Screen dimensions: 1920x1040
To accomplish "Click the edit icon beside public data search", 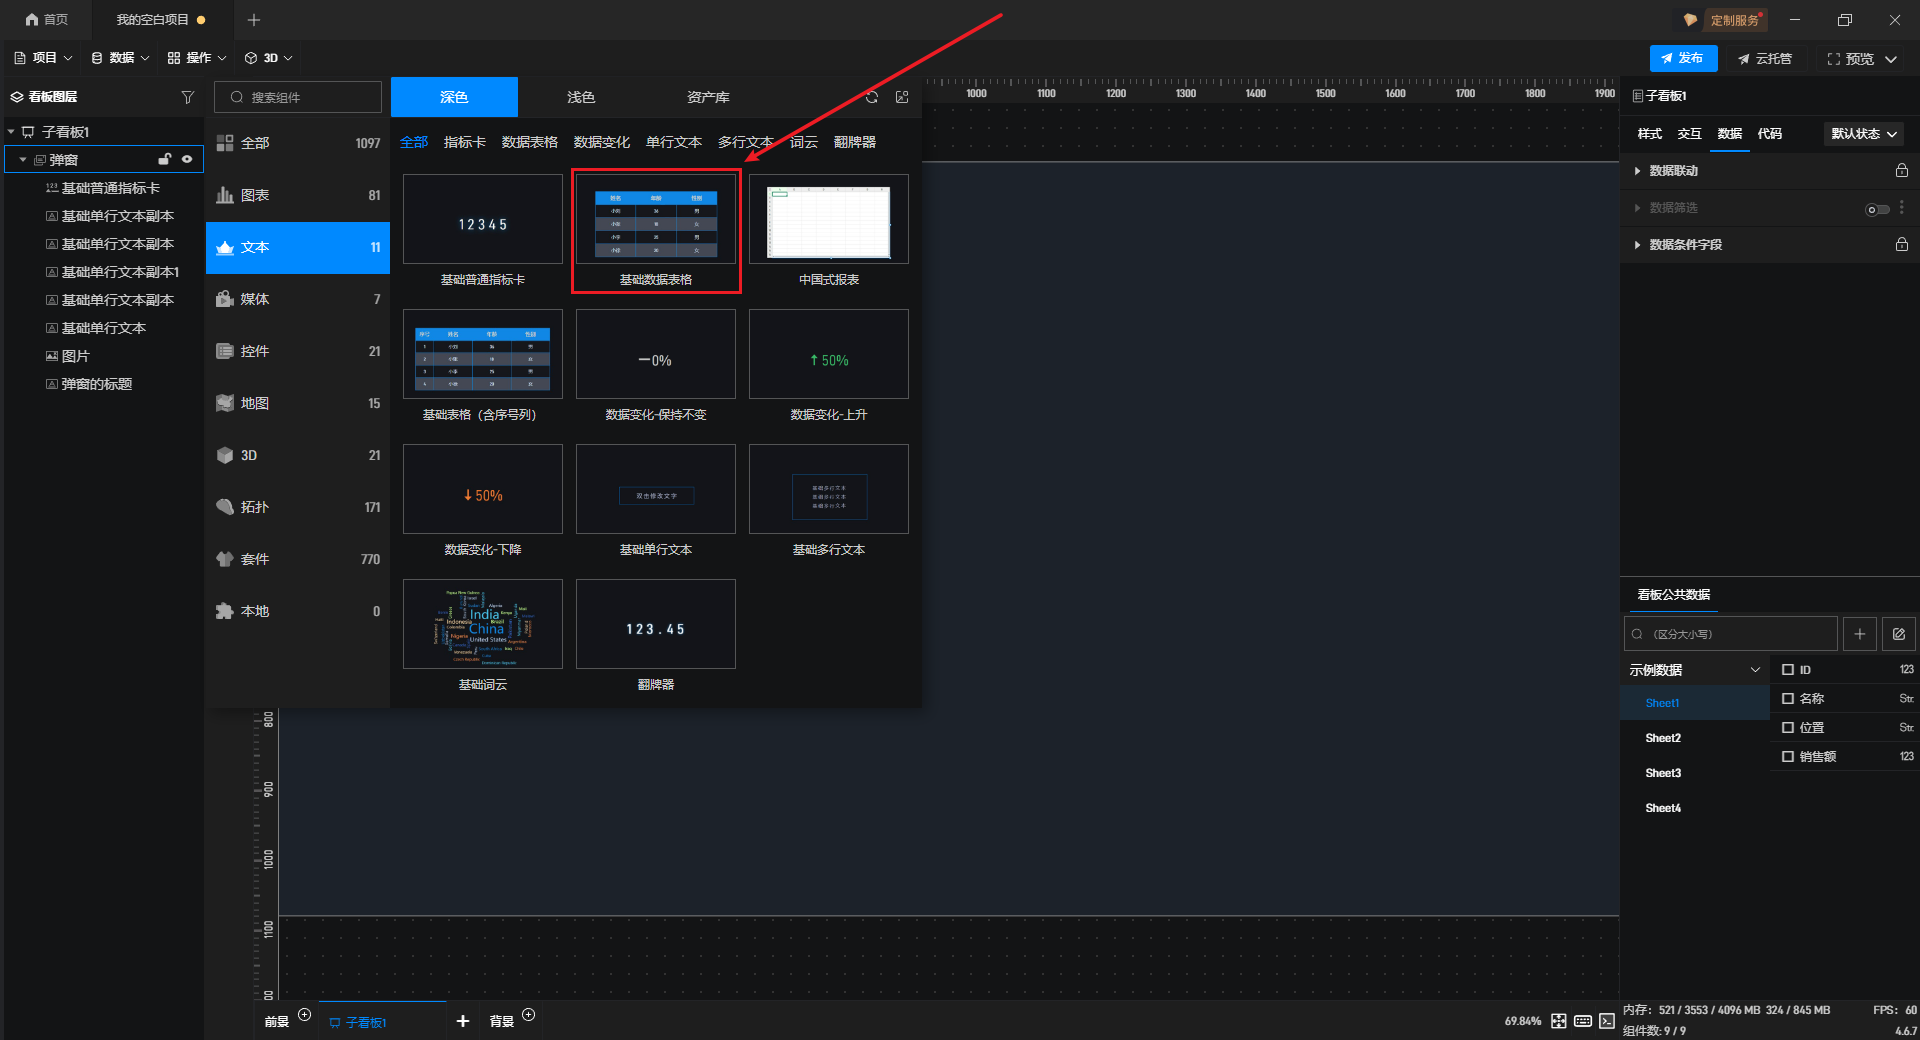I will 1898,634.
